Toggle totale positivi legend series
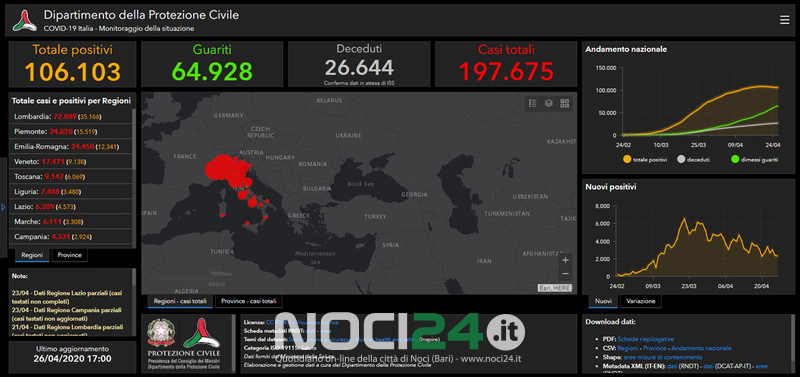 644,160
